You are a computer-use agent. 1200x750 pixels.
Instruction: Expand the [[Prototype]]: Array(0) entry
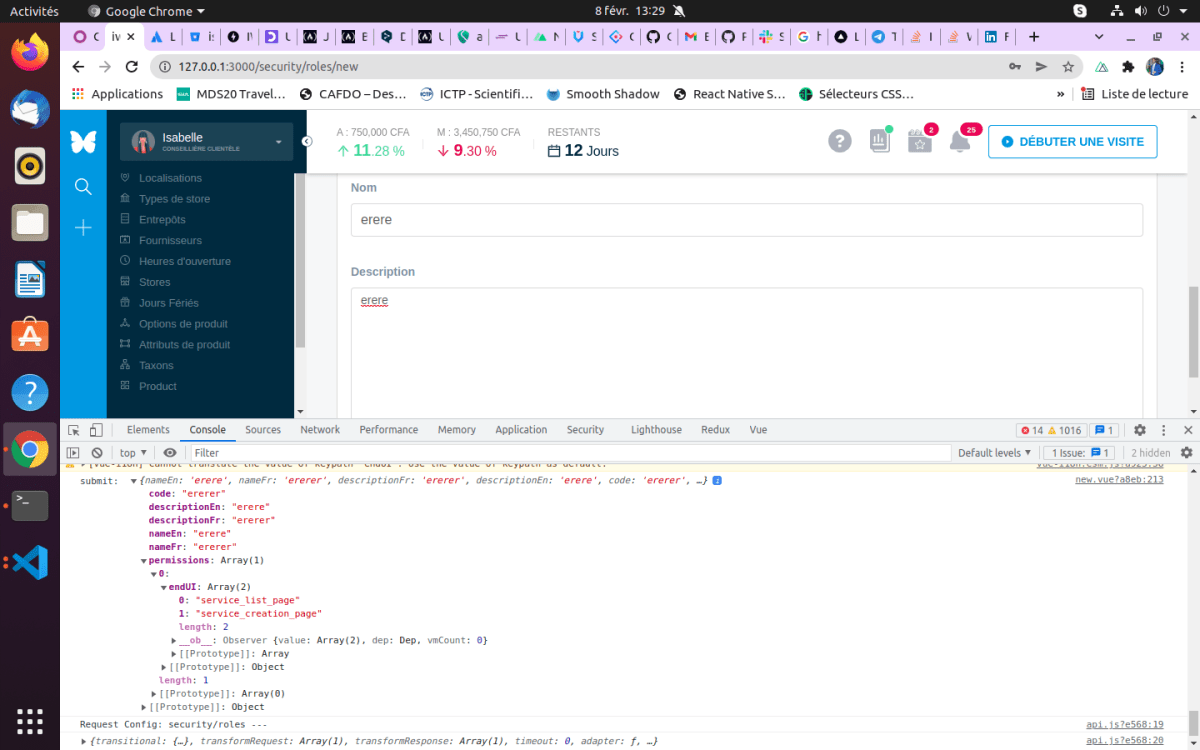(x=154, y=693)
